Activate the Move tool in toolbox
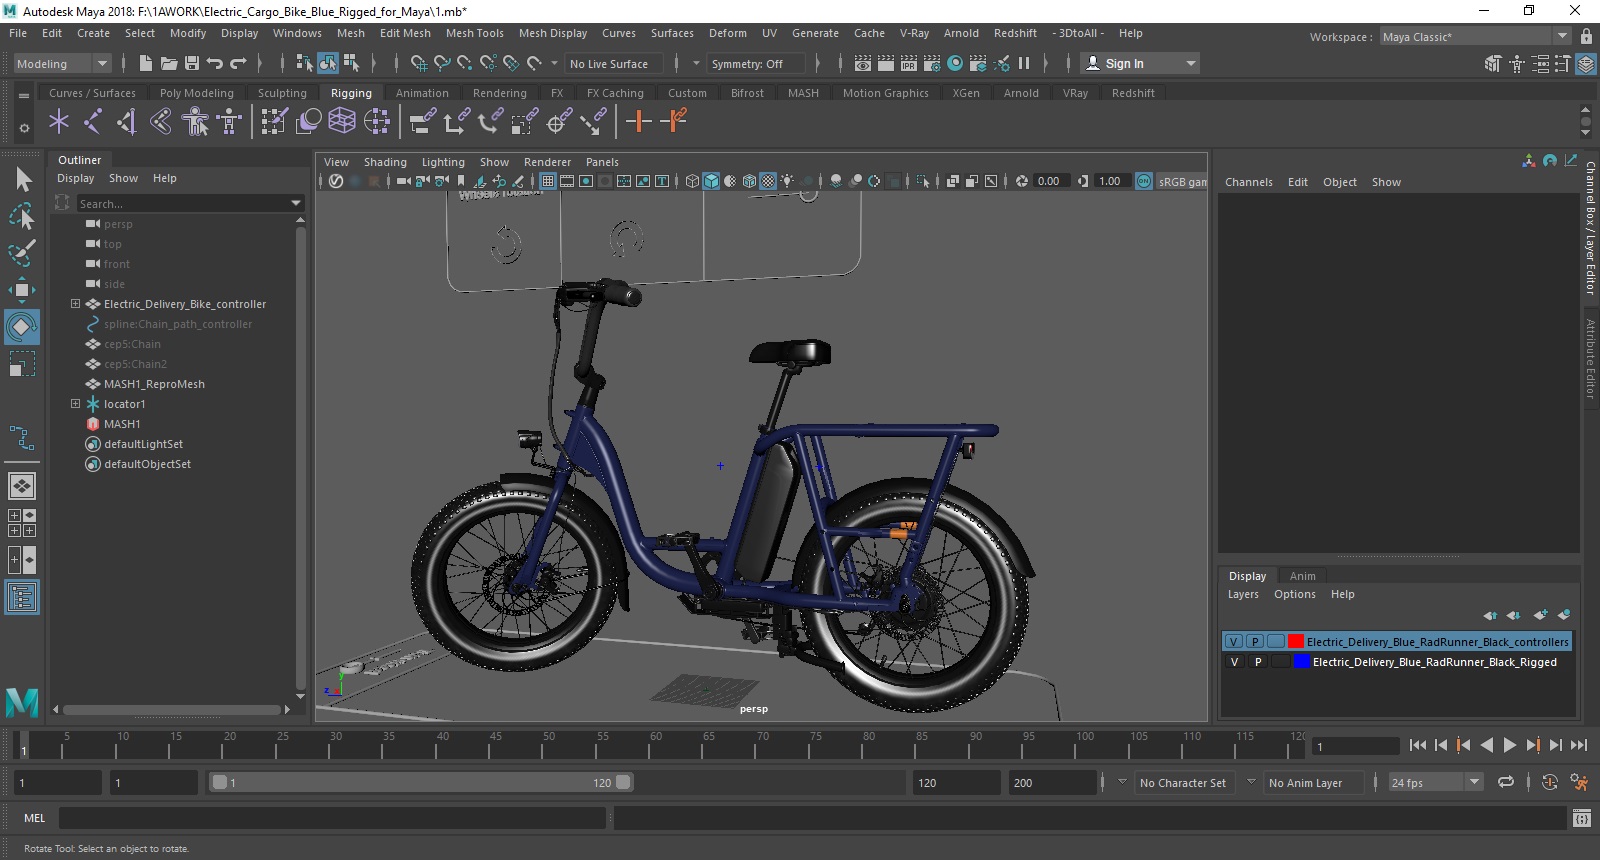 [22, 290]
